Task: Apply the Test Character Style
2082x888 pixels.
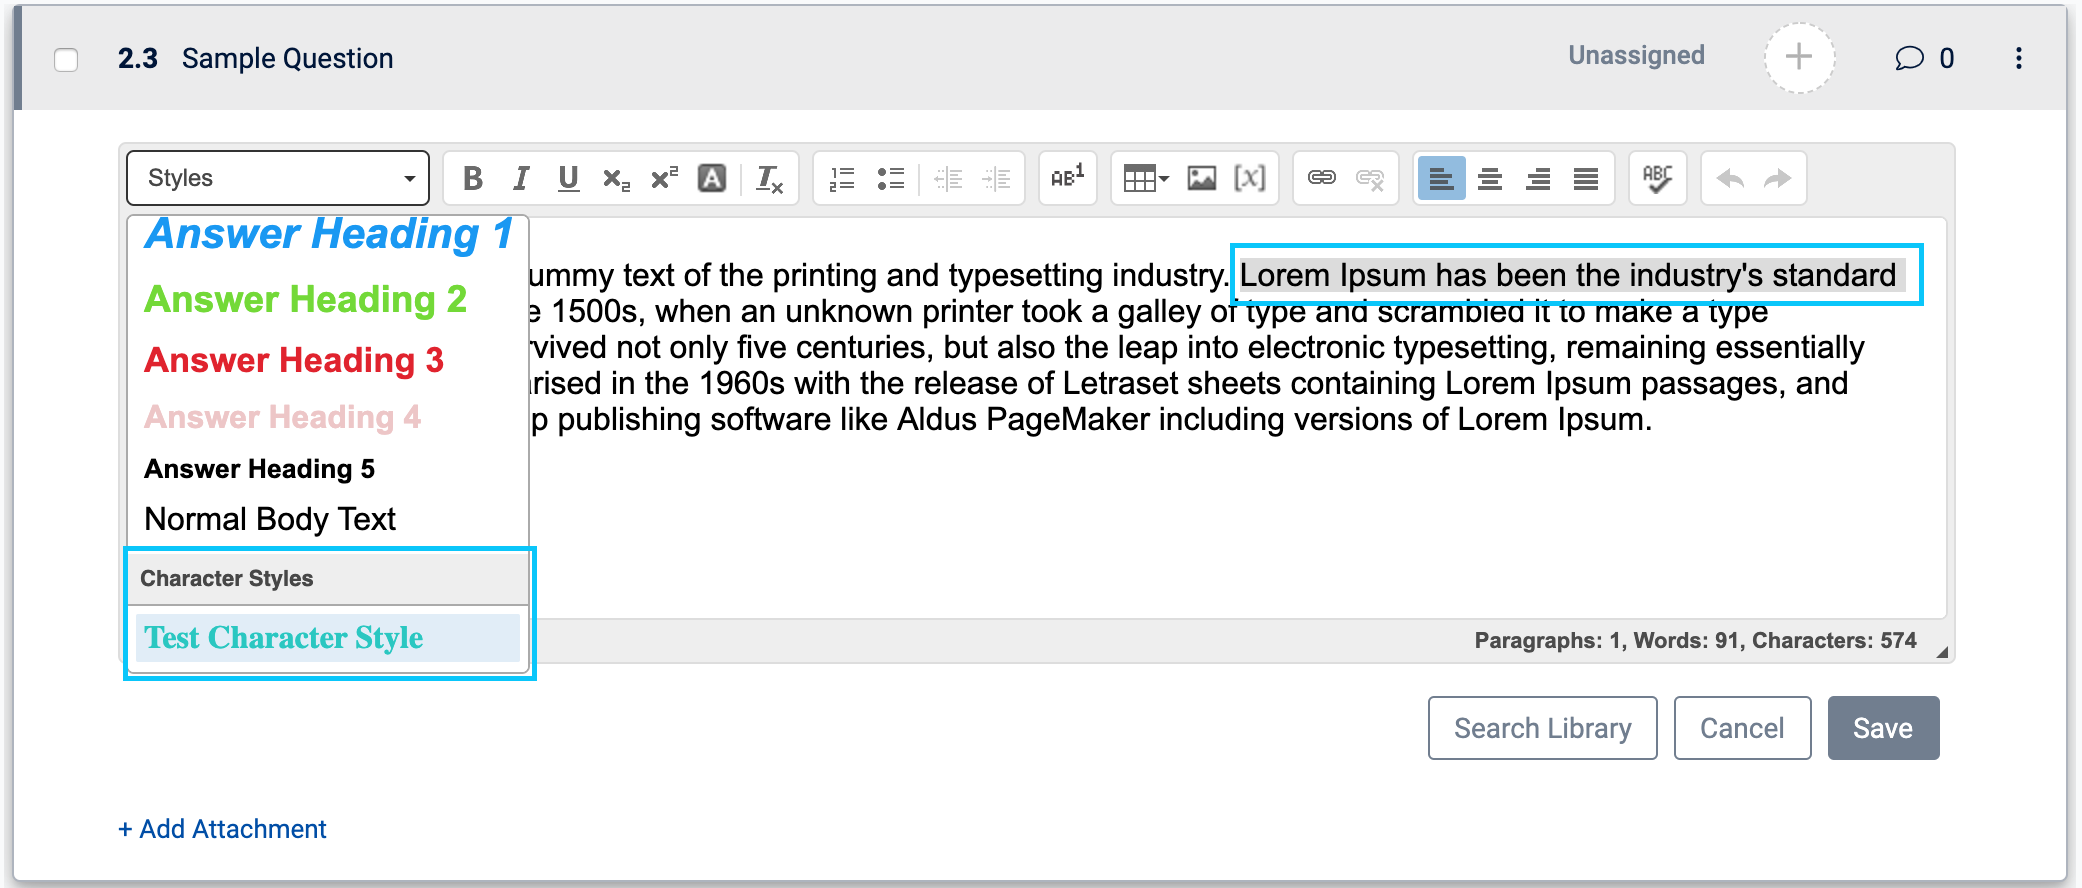Action: (x=328, y=637)
